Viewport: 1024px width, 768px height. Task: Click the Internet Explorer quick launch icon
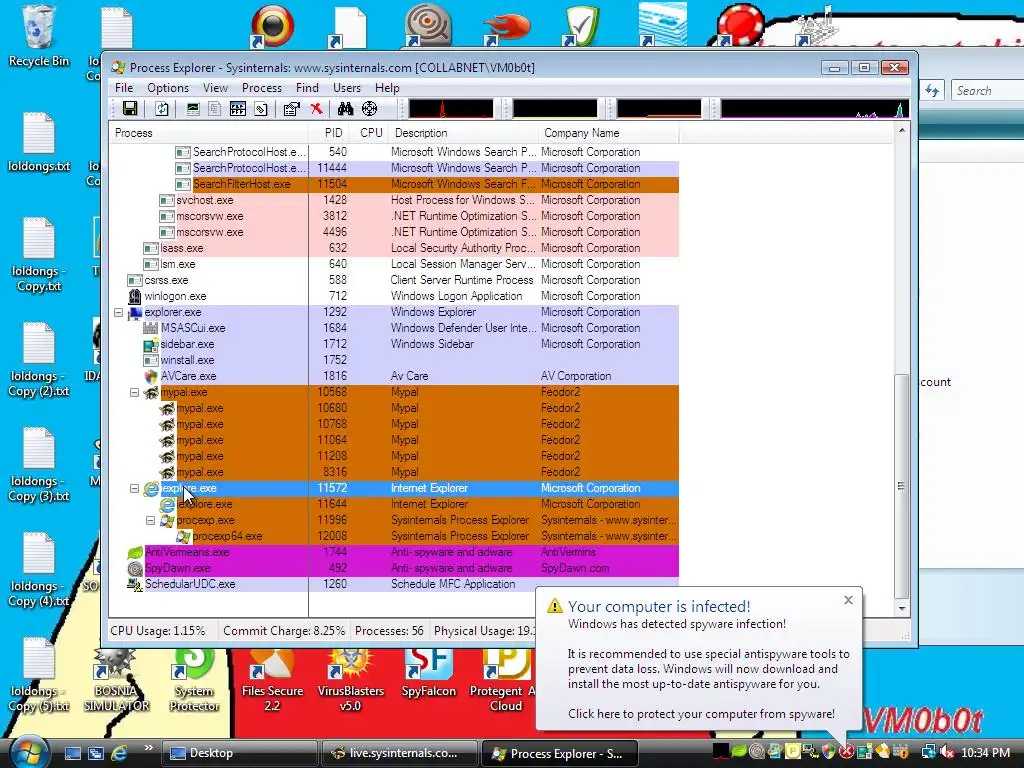pyautogui.click(x=119, y=753)
